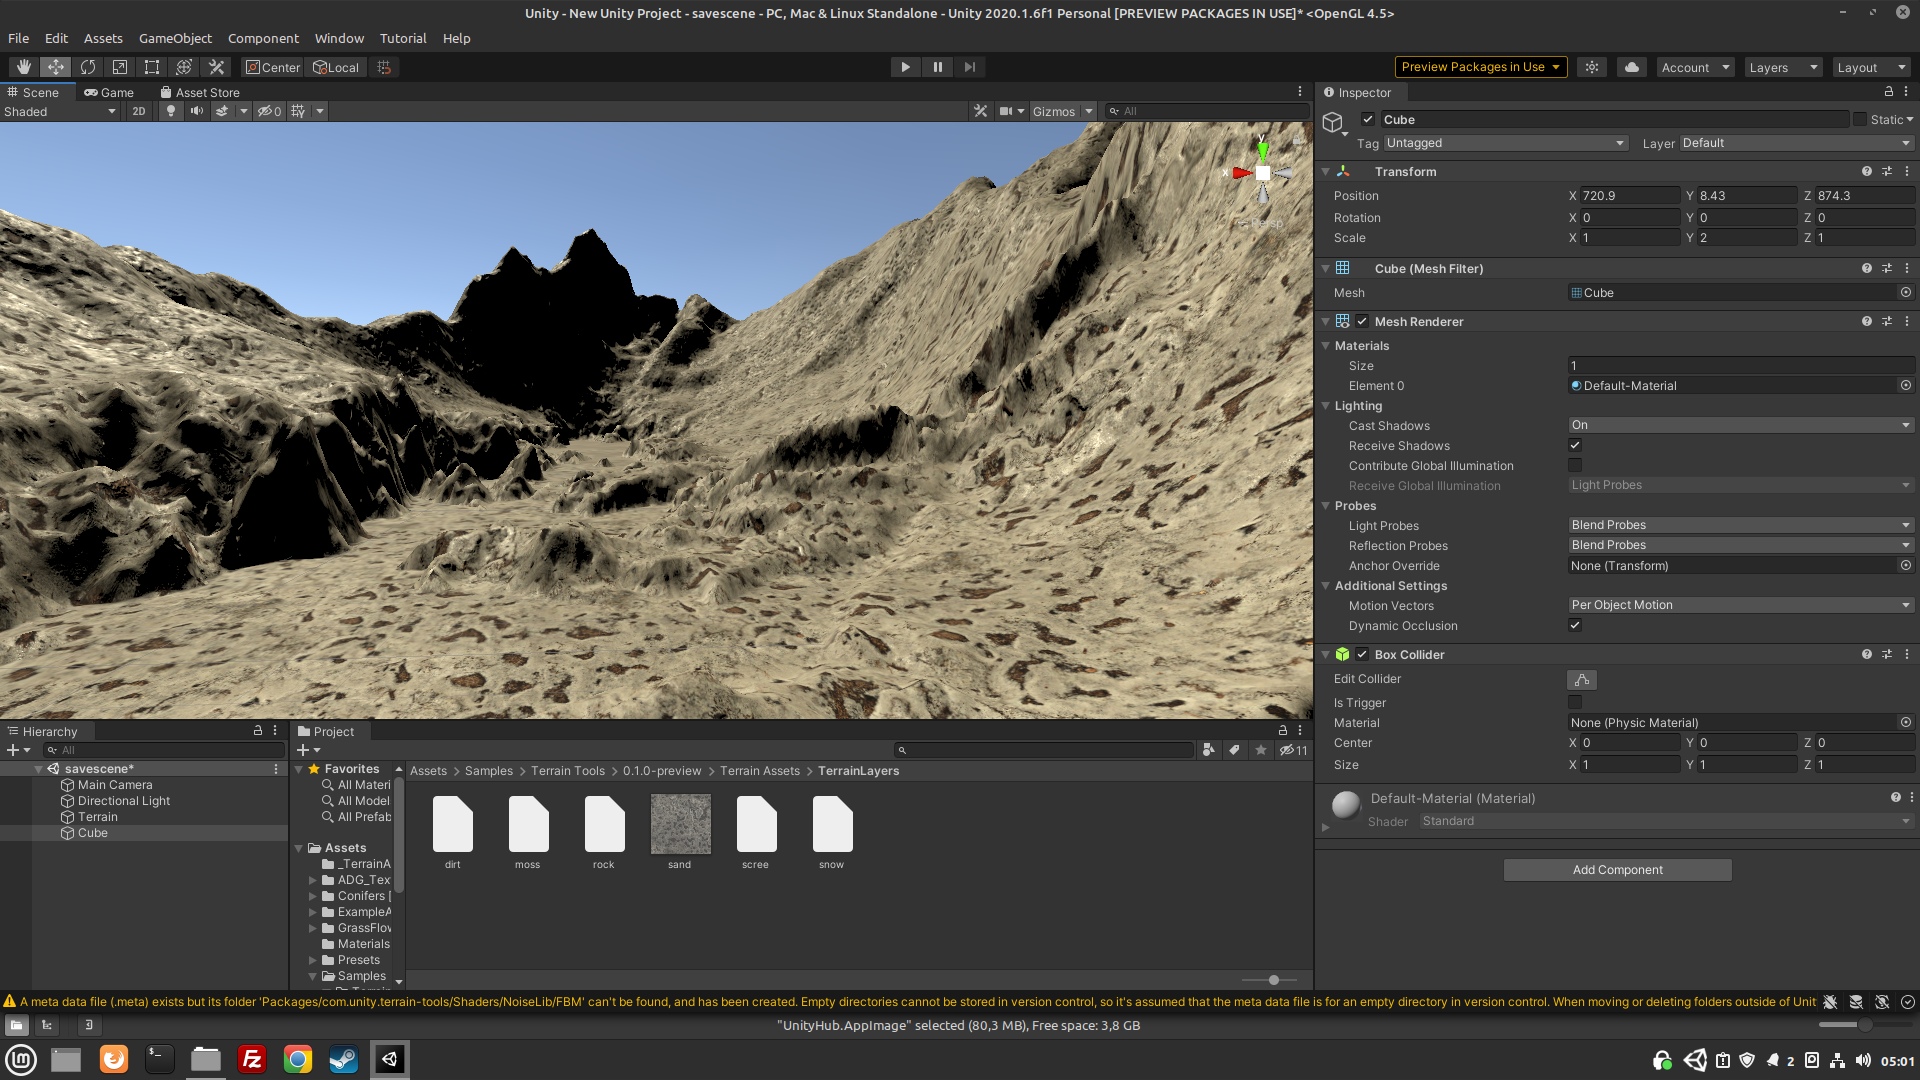Open the Window menu
The height and width of the screenshot is (1080, 1920).
click(339, 38)
